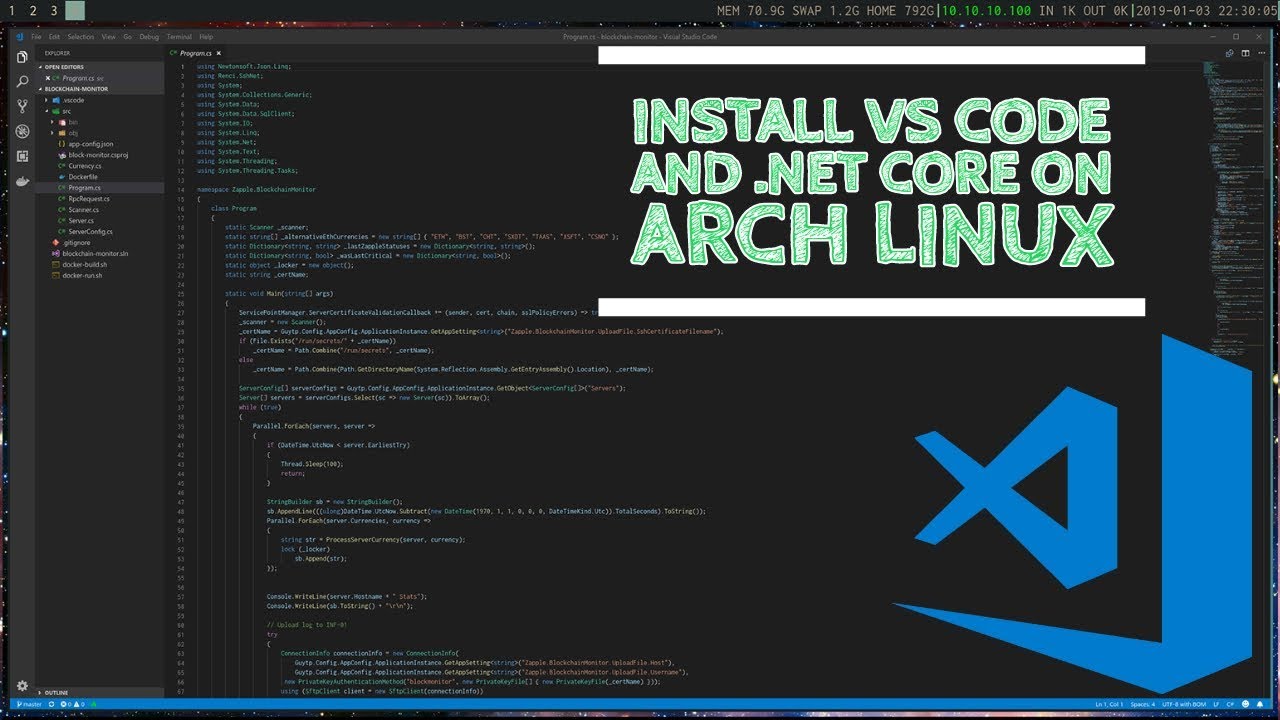Screen dimensions: 1280x720
Task: Open the Edit menu
Action: tap(54, 37)
